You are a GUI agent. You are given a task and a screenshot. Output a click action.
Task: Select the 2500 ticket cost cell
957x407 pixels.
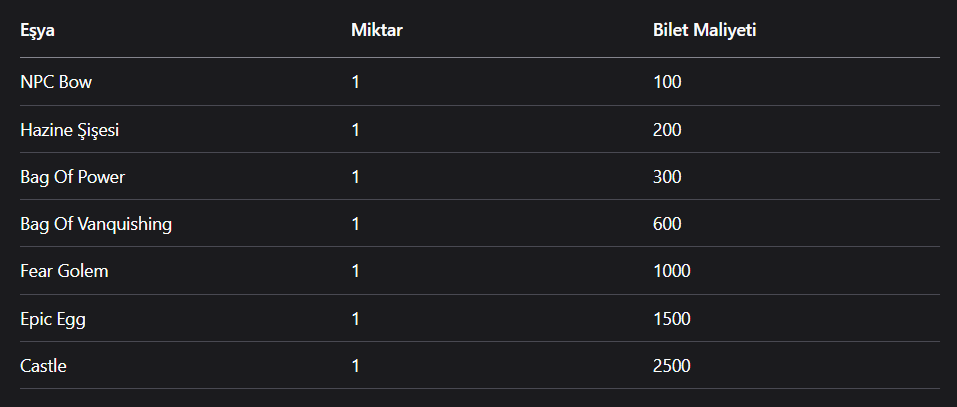(x=671, y=366)
